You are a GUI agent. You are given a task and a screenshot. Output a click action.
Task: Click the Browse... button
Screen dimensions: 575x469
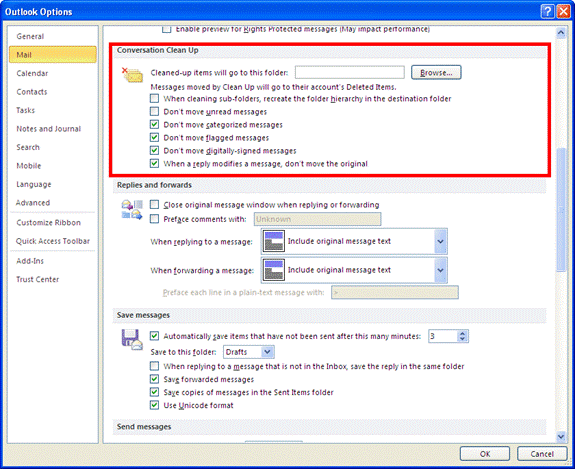point(436,73)
